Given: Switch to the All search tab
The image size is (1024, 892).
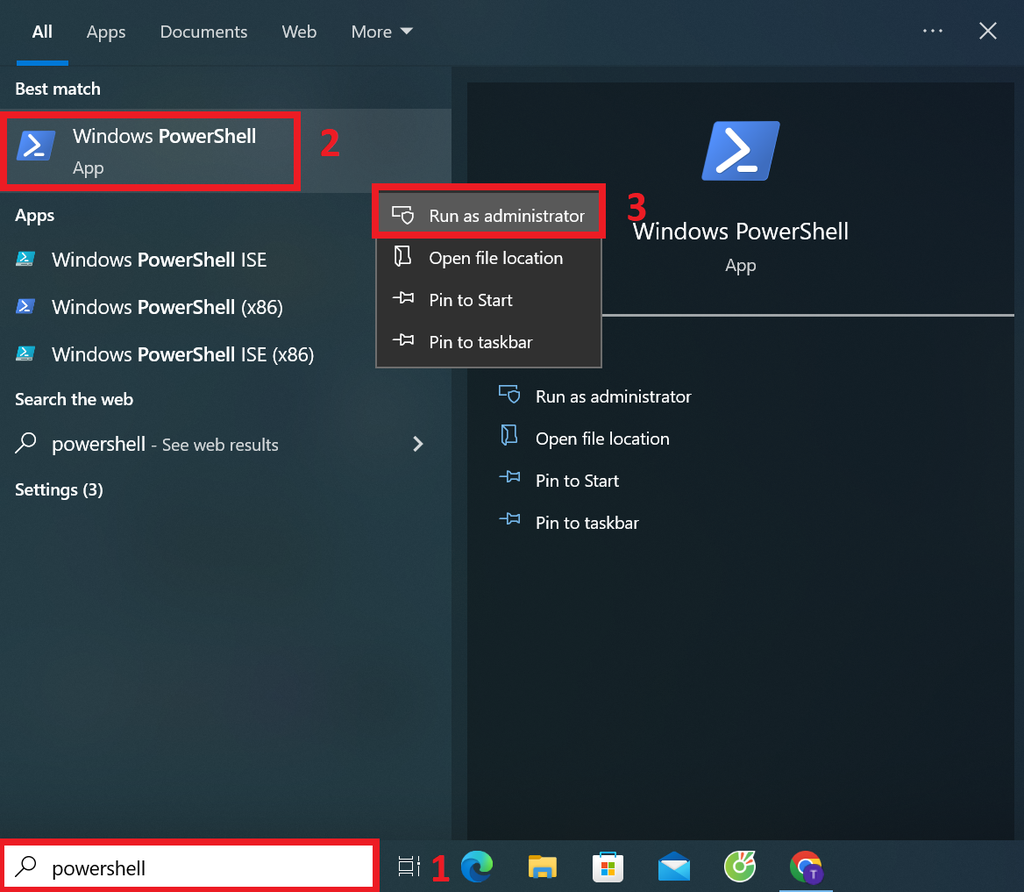Looking at the screenshot, I should [x=42, y=31].
